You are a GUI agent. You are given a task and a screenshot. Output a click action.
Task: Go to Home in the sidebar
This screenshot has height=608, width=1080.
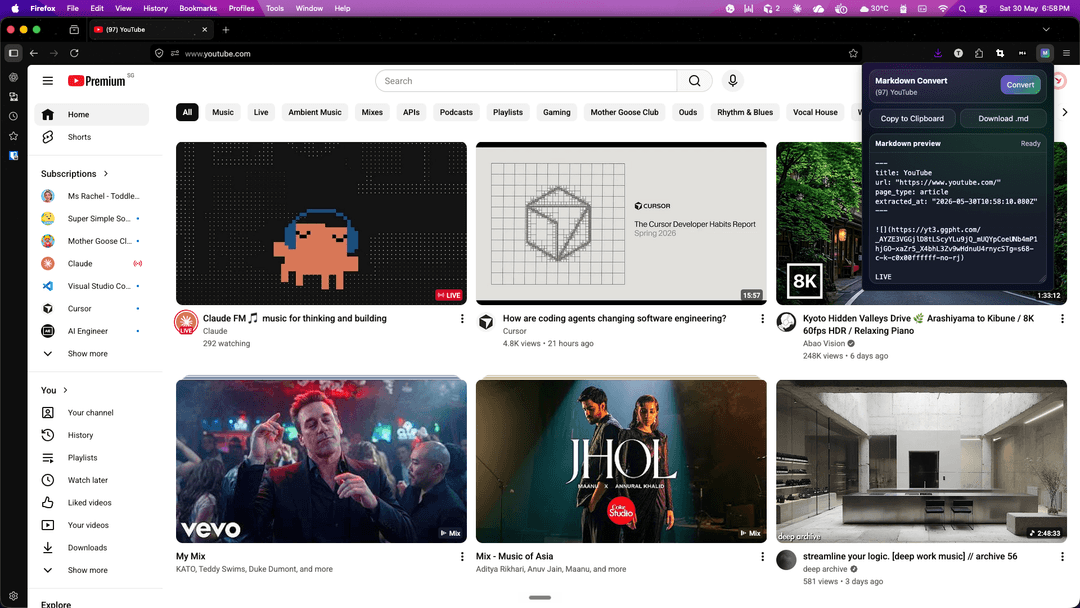[x=92, y=114]
